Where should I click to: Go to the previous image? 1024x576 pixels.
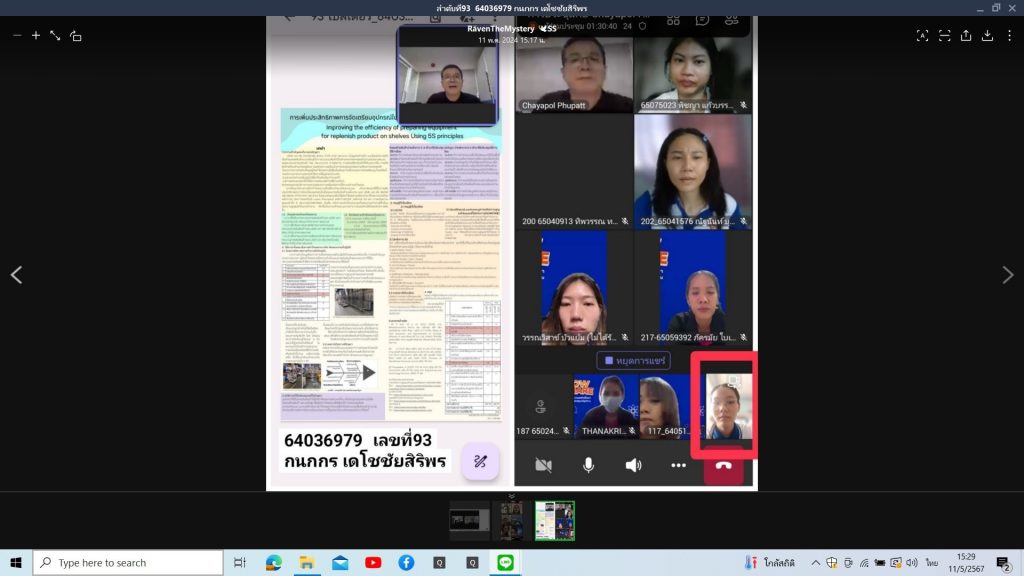16,275
